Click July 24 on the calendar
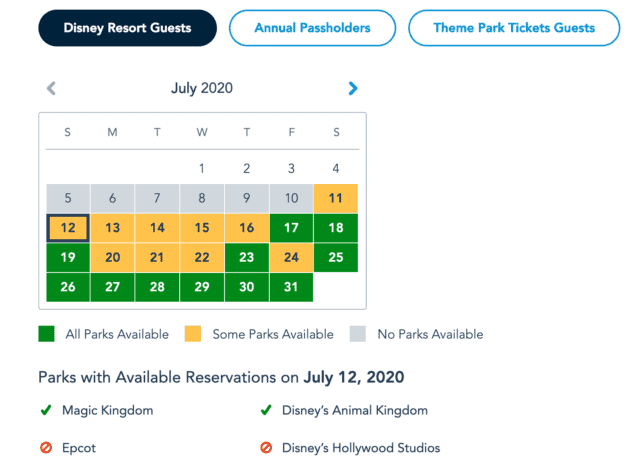Image resolution: width=630 pixels, height=469 pixels. [291, 257]
